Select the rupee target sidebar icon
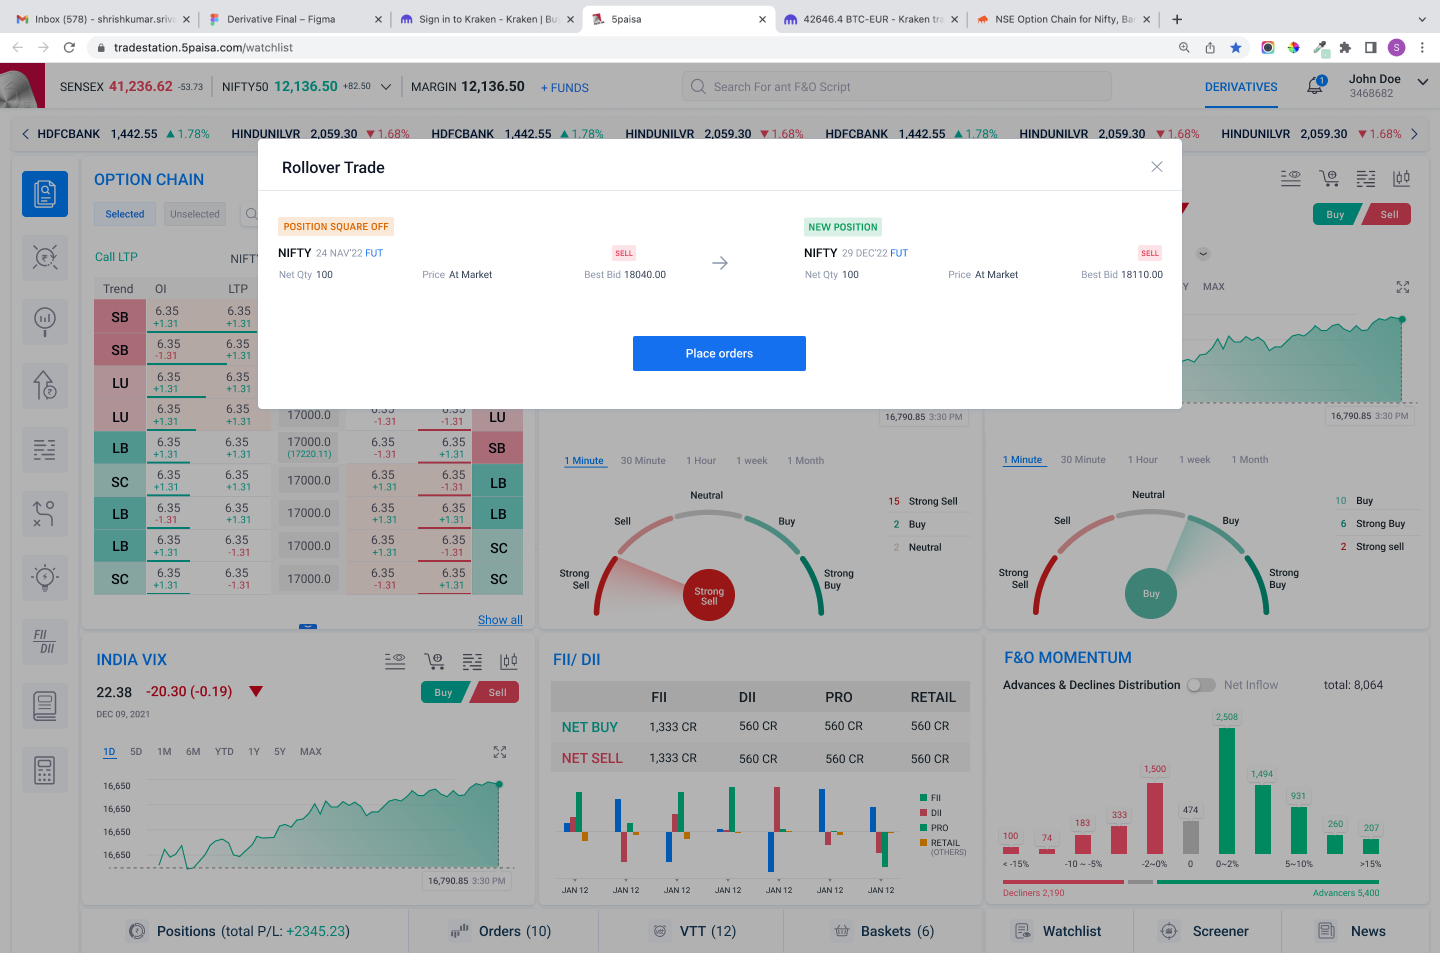The width and height of the screenshot is (1440, 953). tap(45, 258)
